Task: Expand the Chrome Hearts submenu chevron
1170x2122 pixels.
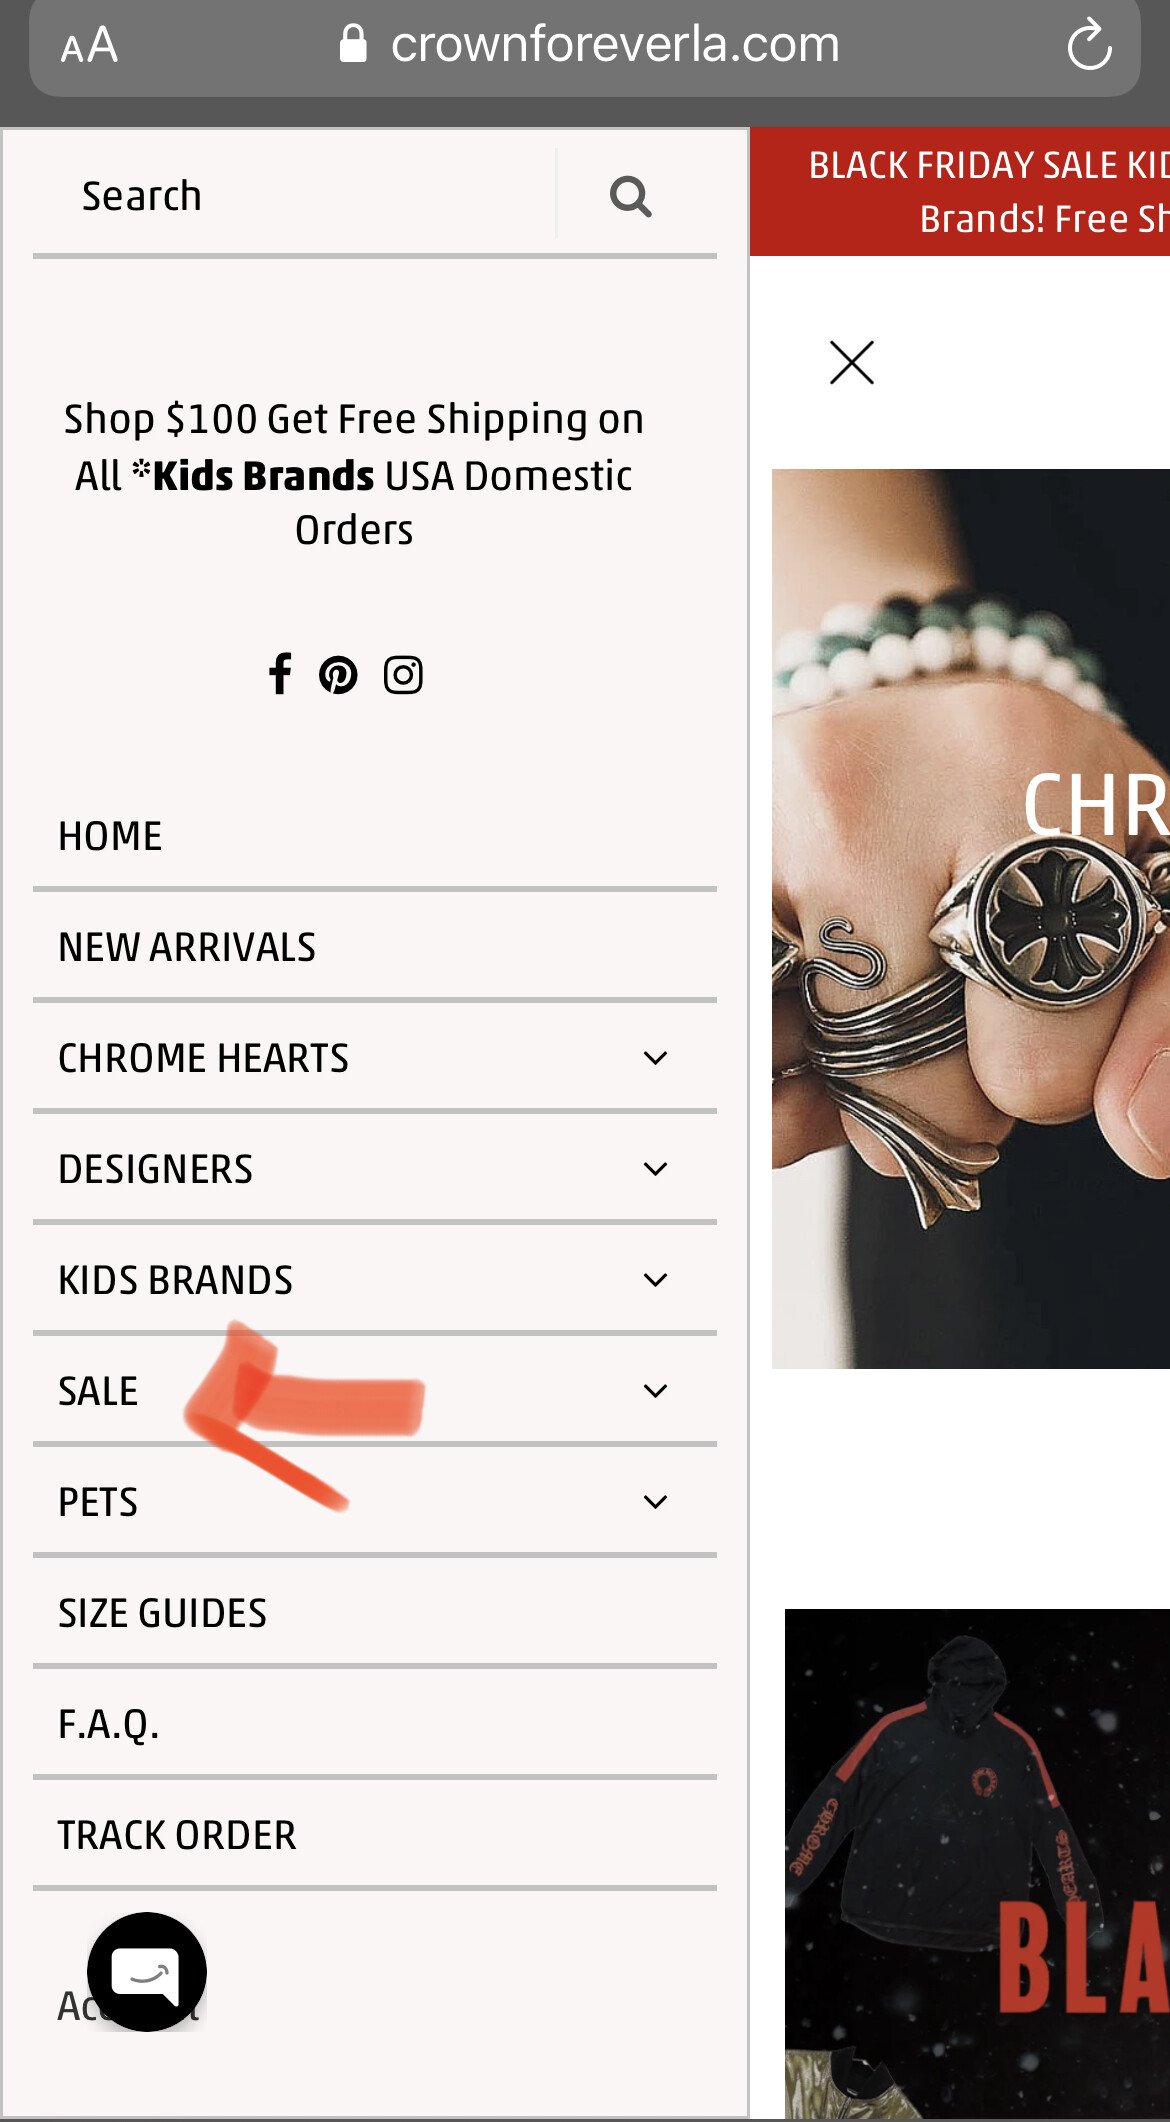Action: pyautogui.click(x=655, y=1058)
